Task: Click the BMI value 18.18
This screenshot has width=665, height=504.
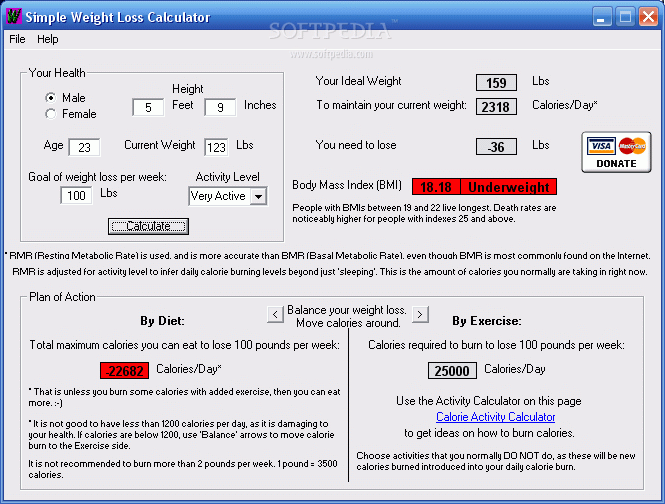Action: (436, 187)
